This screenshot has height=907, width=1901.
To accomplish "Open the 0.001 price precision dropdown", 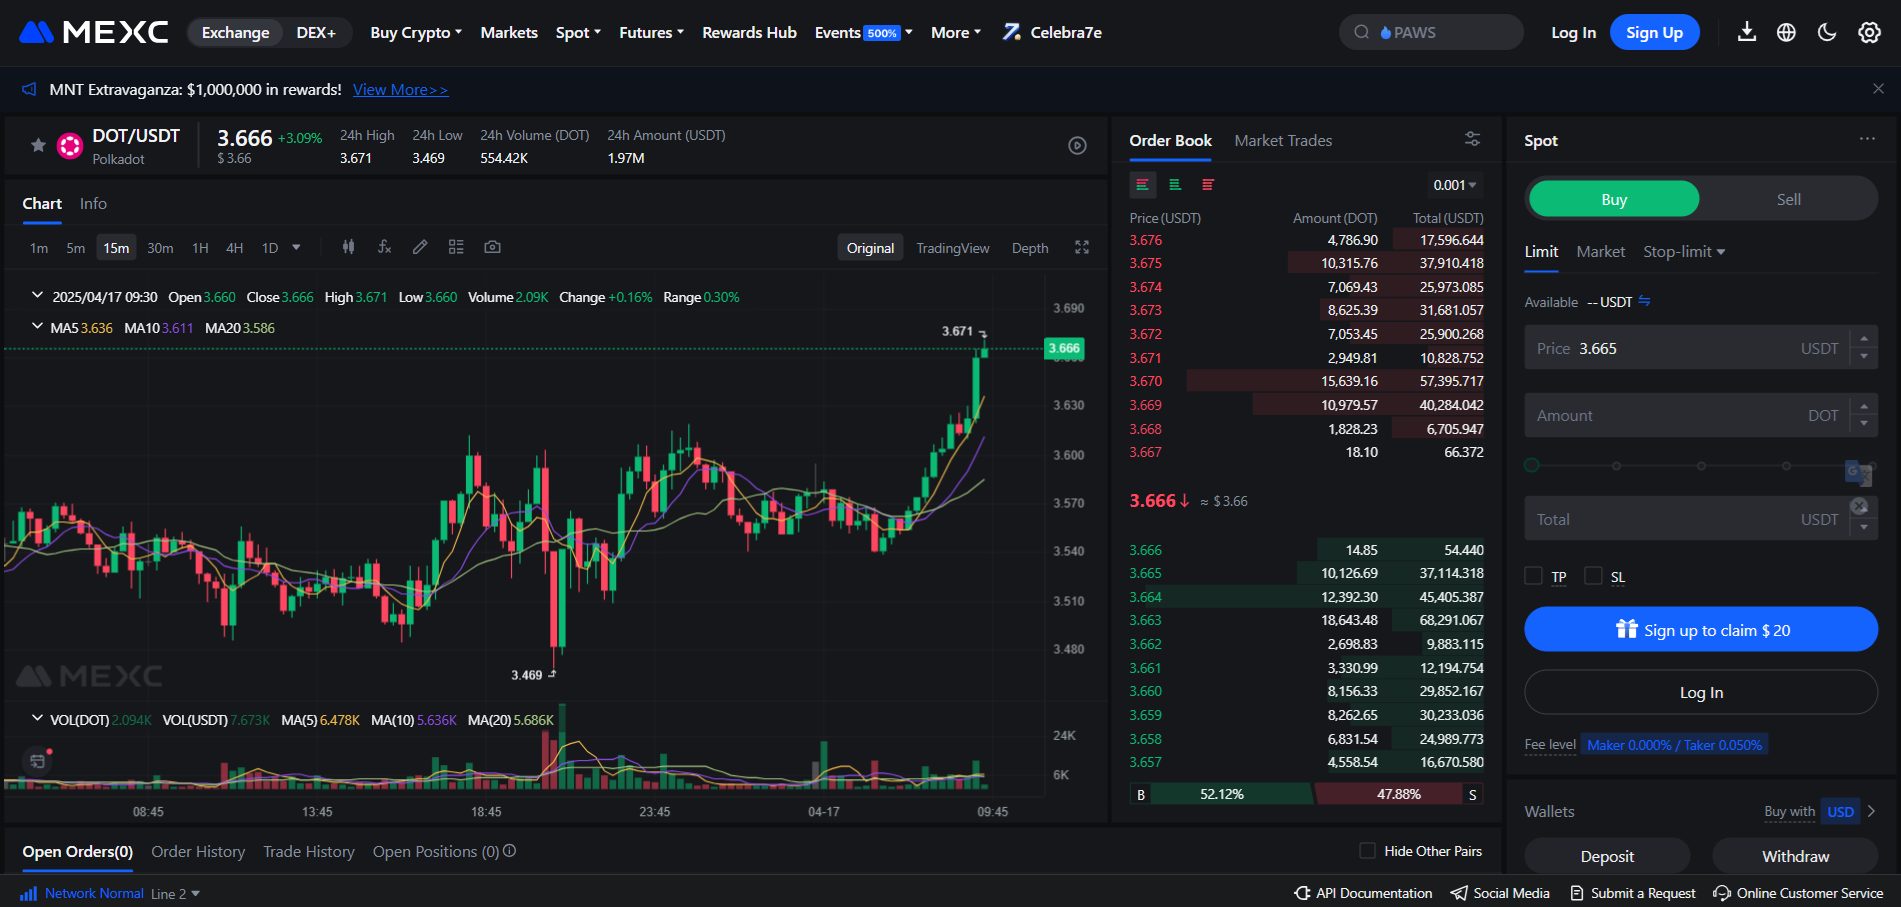I will click(1454, 185).
